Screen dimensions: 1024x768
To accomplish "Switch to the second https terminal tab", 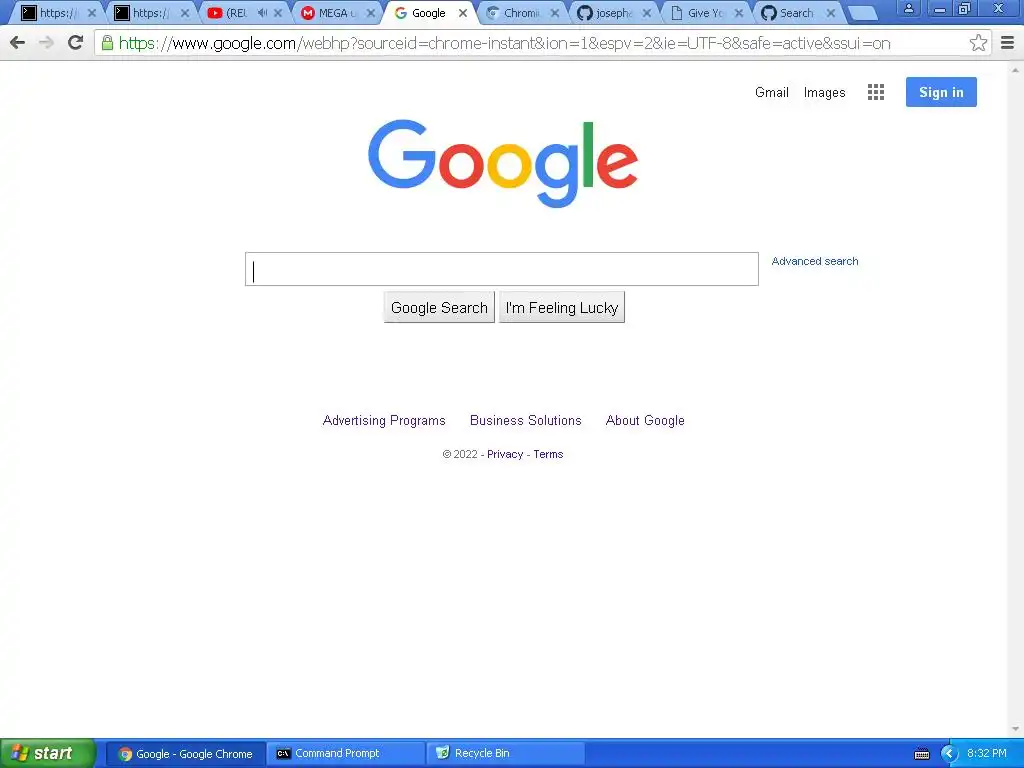I will (152, 13).
